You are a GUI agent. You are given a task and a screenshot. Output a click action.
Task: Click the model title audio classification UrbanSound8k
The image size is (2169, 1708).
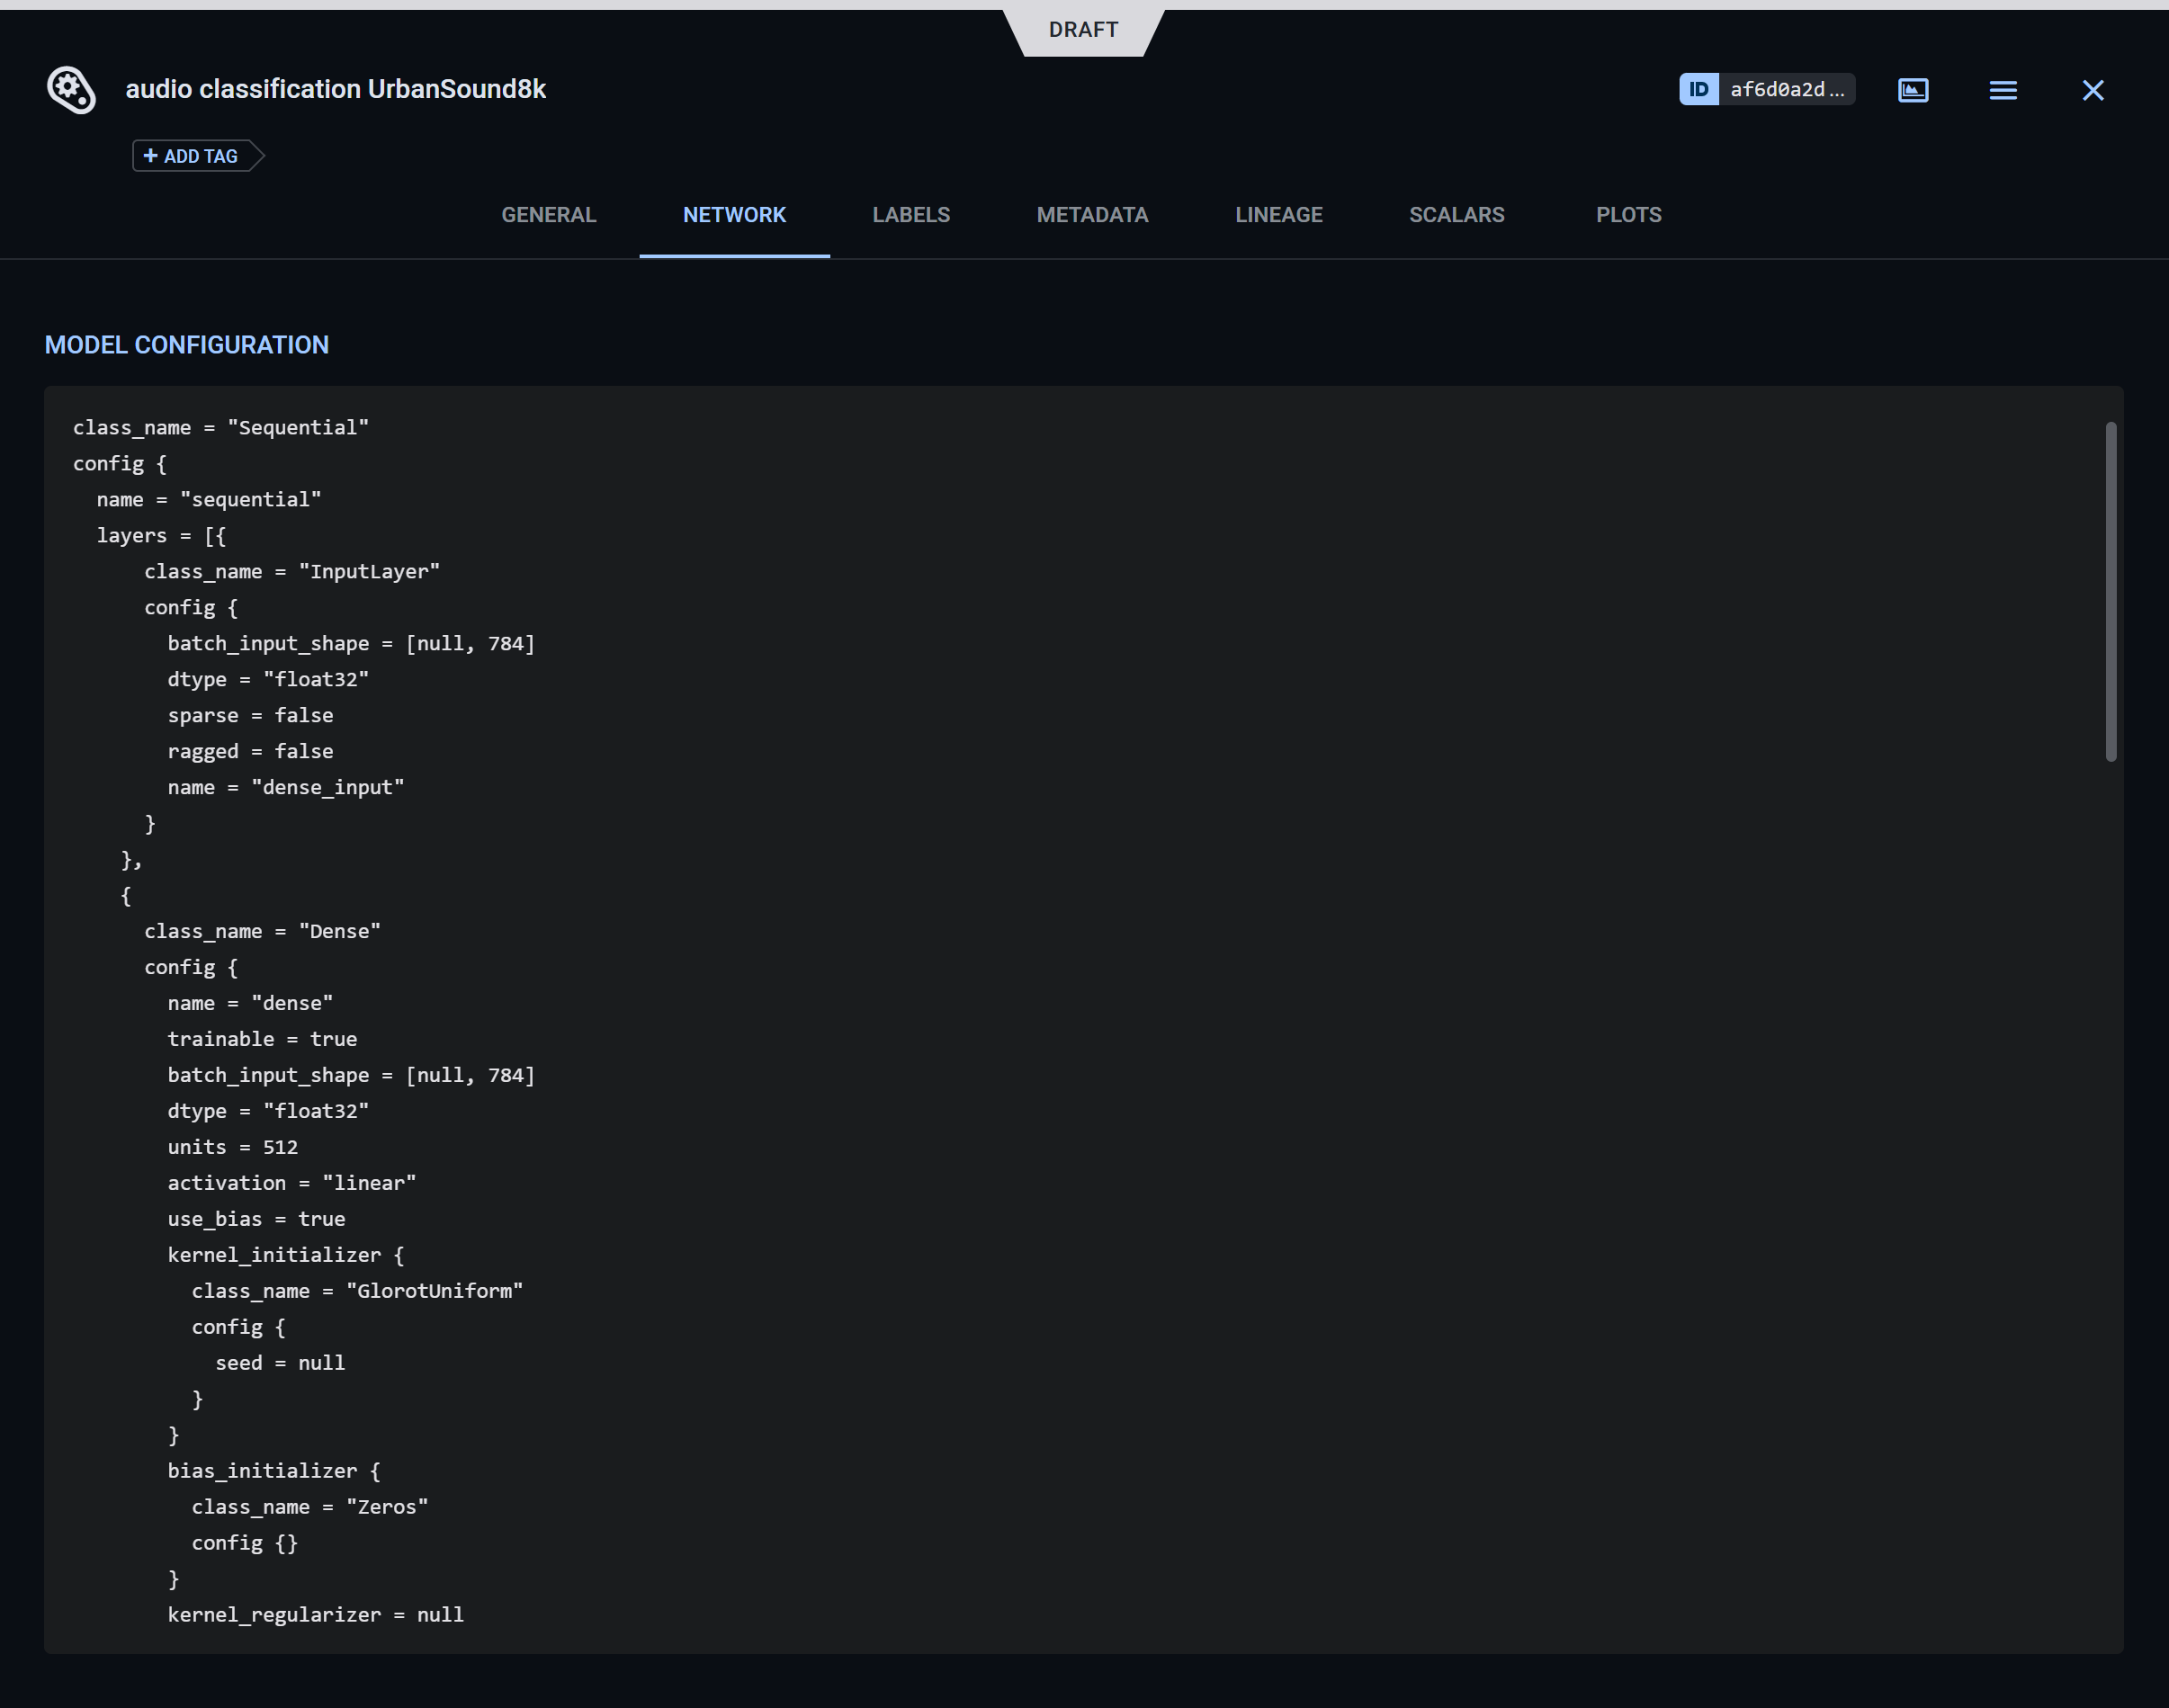coord(336,89)
